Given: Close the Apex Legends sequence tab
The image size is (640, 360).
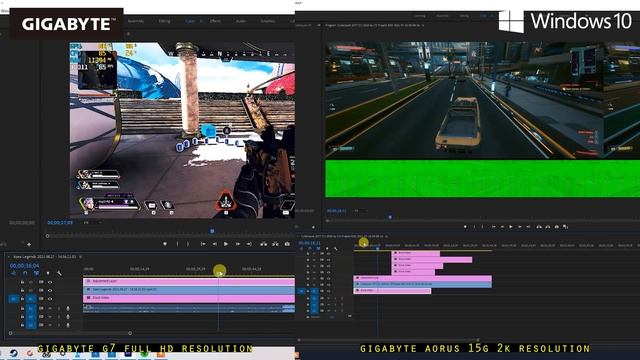Looking at the screenshot, I should pos(9,257).
